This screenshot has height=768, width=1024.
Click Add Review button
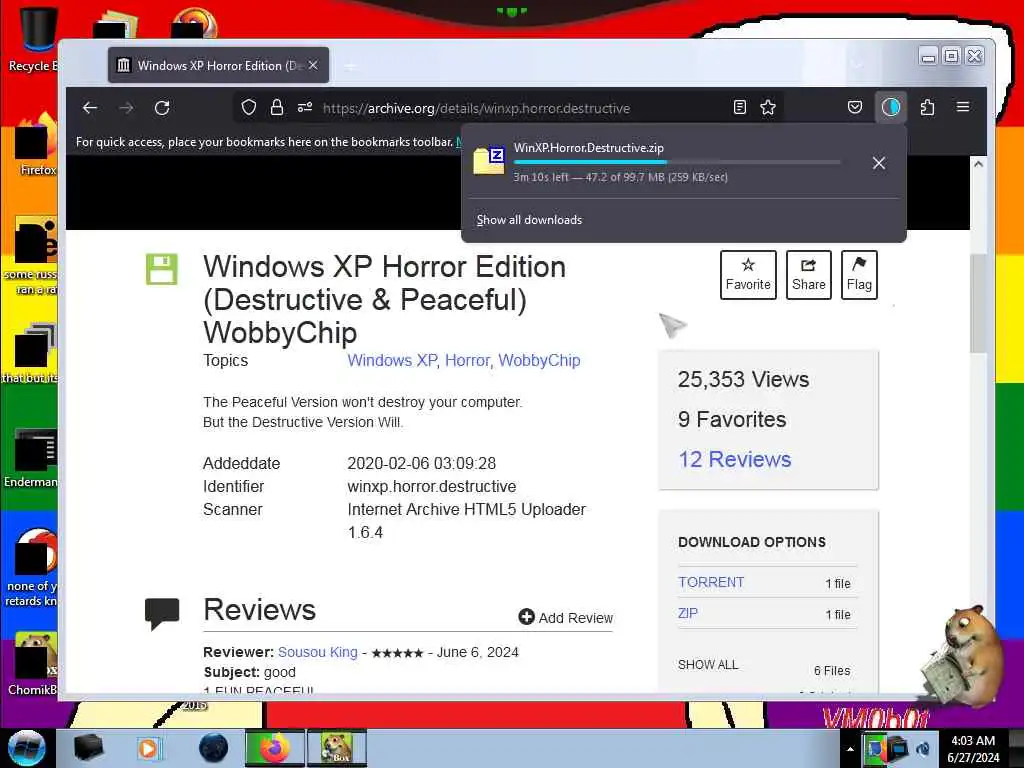pyautogui.click(x=566, y=617)
